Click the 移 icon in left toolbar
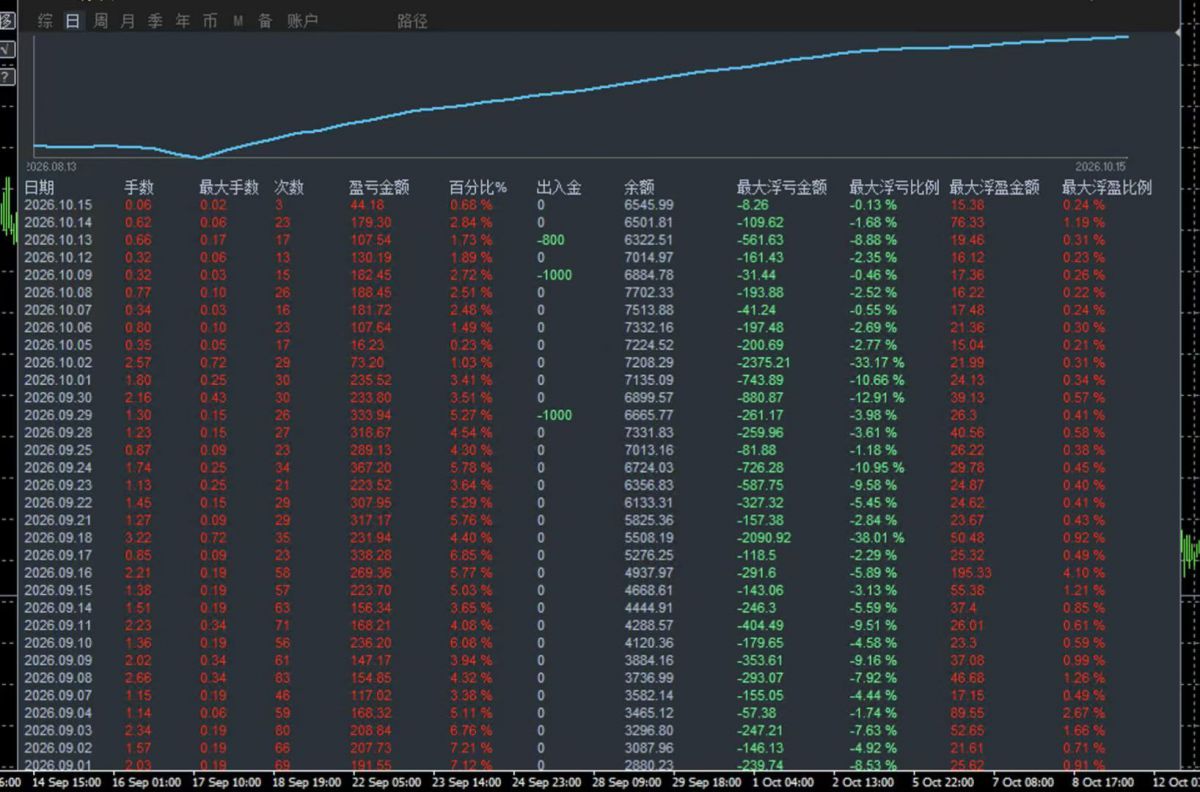1200x792 pixels. (6, 21)
